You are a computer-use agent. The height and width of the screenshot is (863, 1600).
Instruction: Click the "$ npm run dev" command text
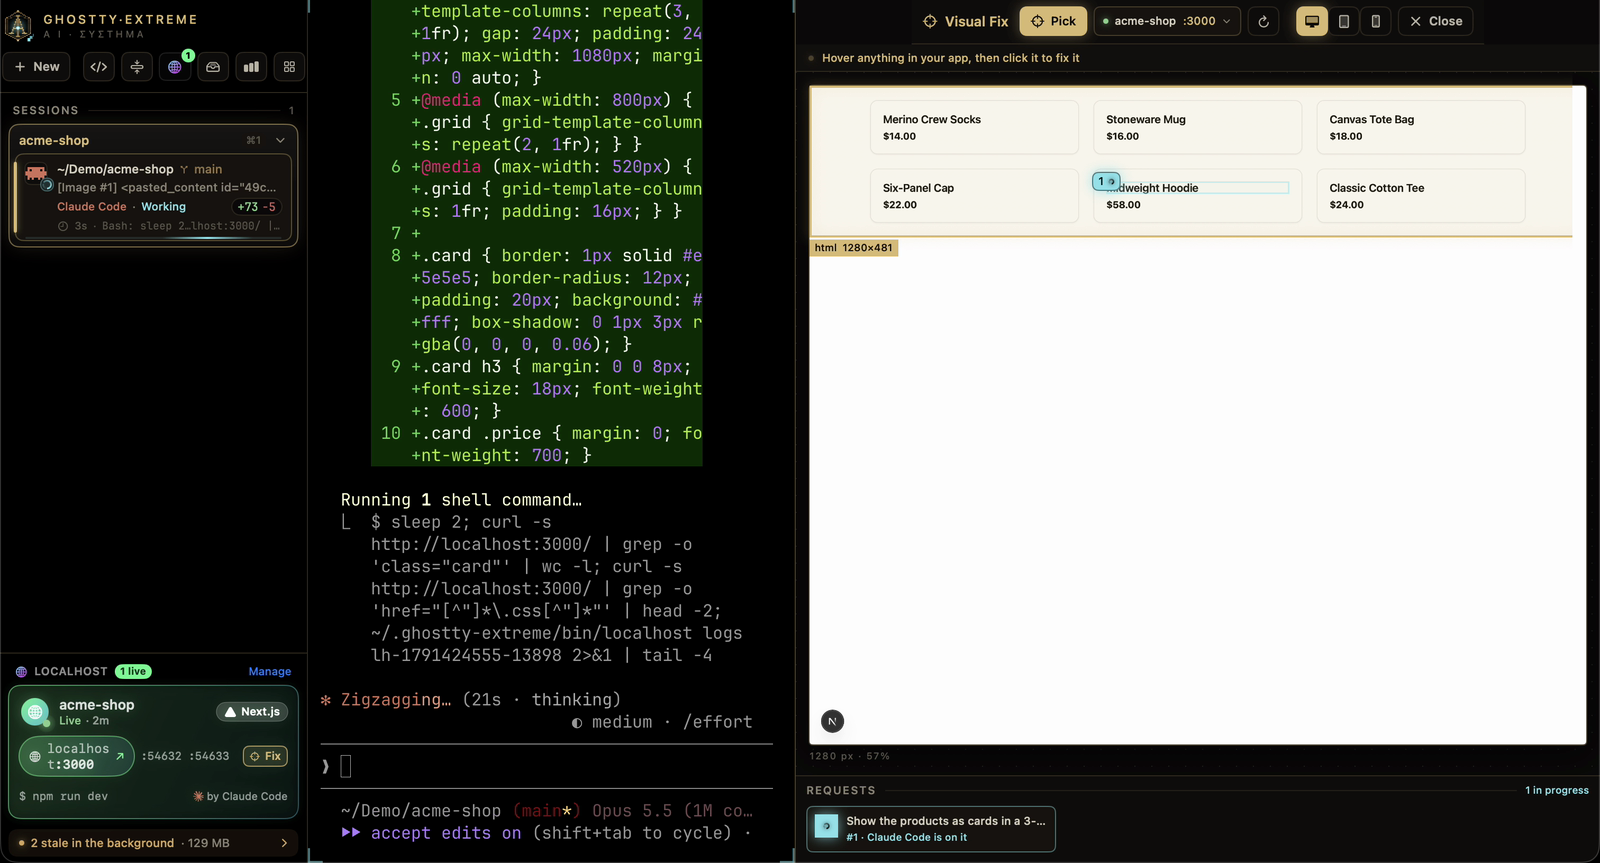(x=63, y=797)
